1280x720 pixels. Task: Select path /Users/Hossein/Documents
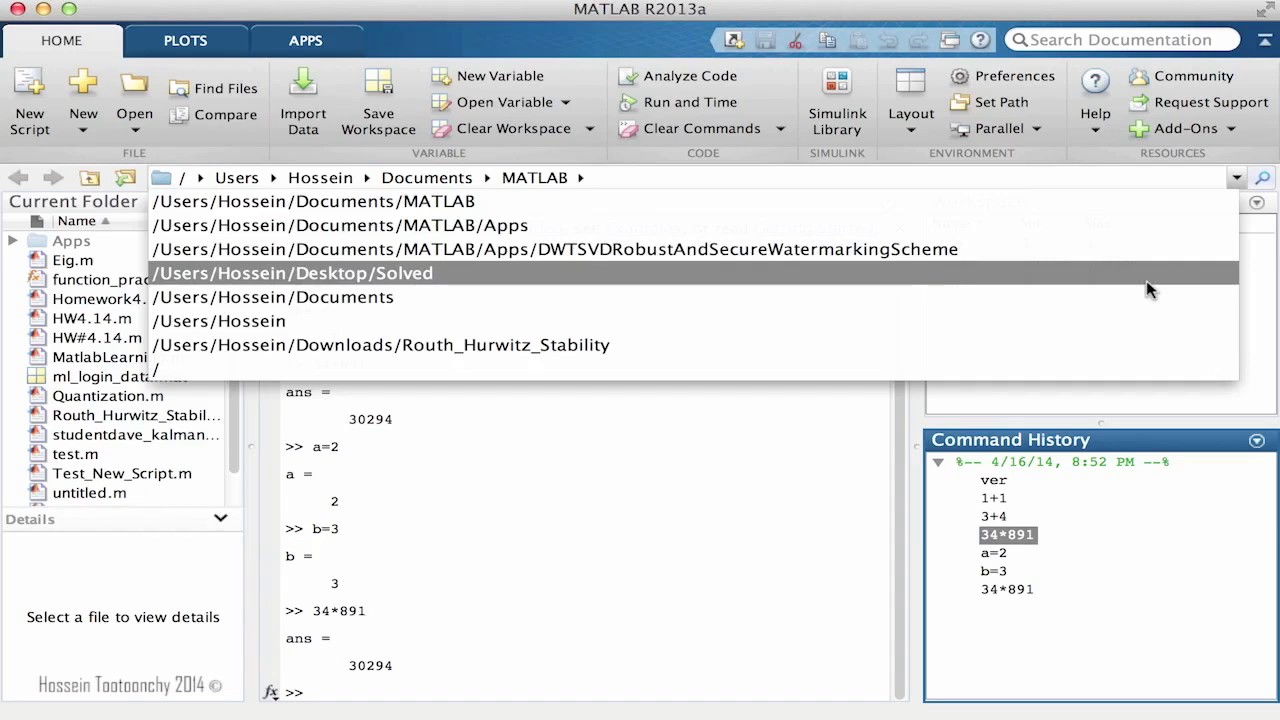coord(694,297)
